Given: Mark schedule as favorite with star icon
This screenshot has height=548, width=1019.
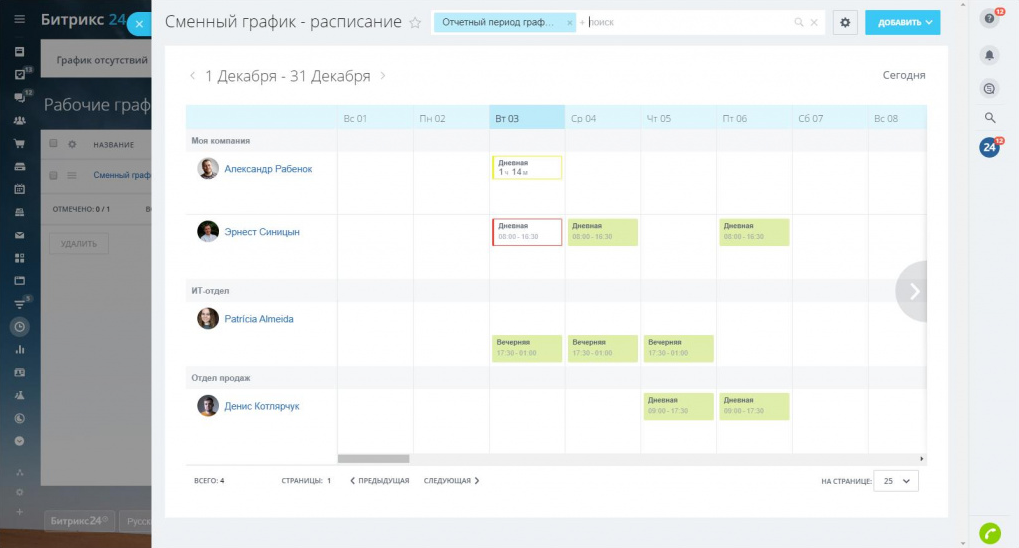Looking at the screenshot, I should coord(415,23).
